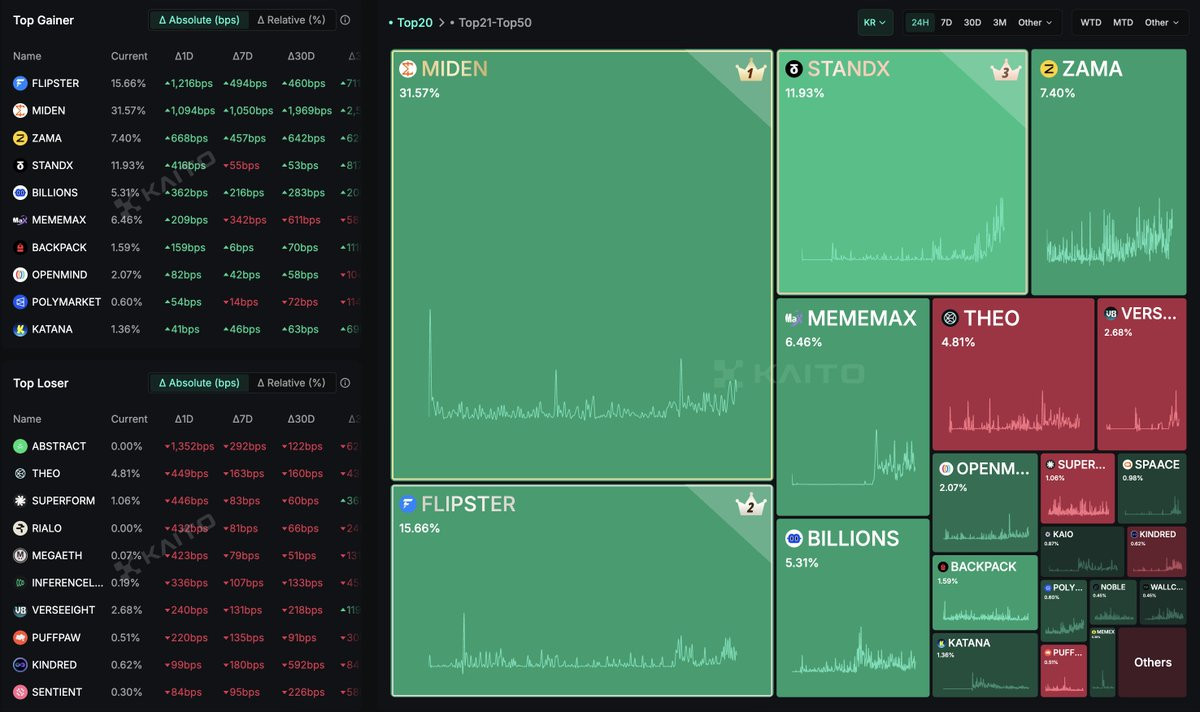The width and height of the screenshot is (1200, 712).
Task: Click the POLYMARKET logo in Top Gainer list
Action: click(x=20, y=302)
